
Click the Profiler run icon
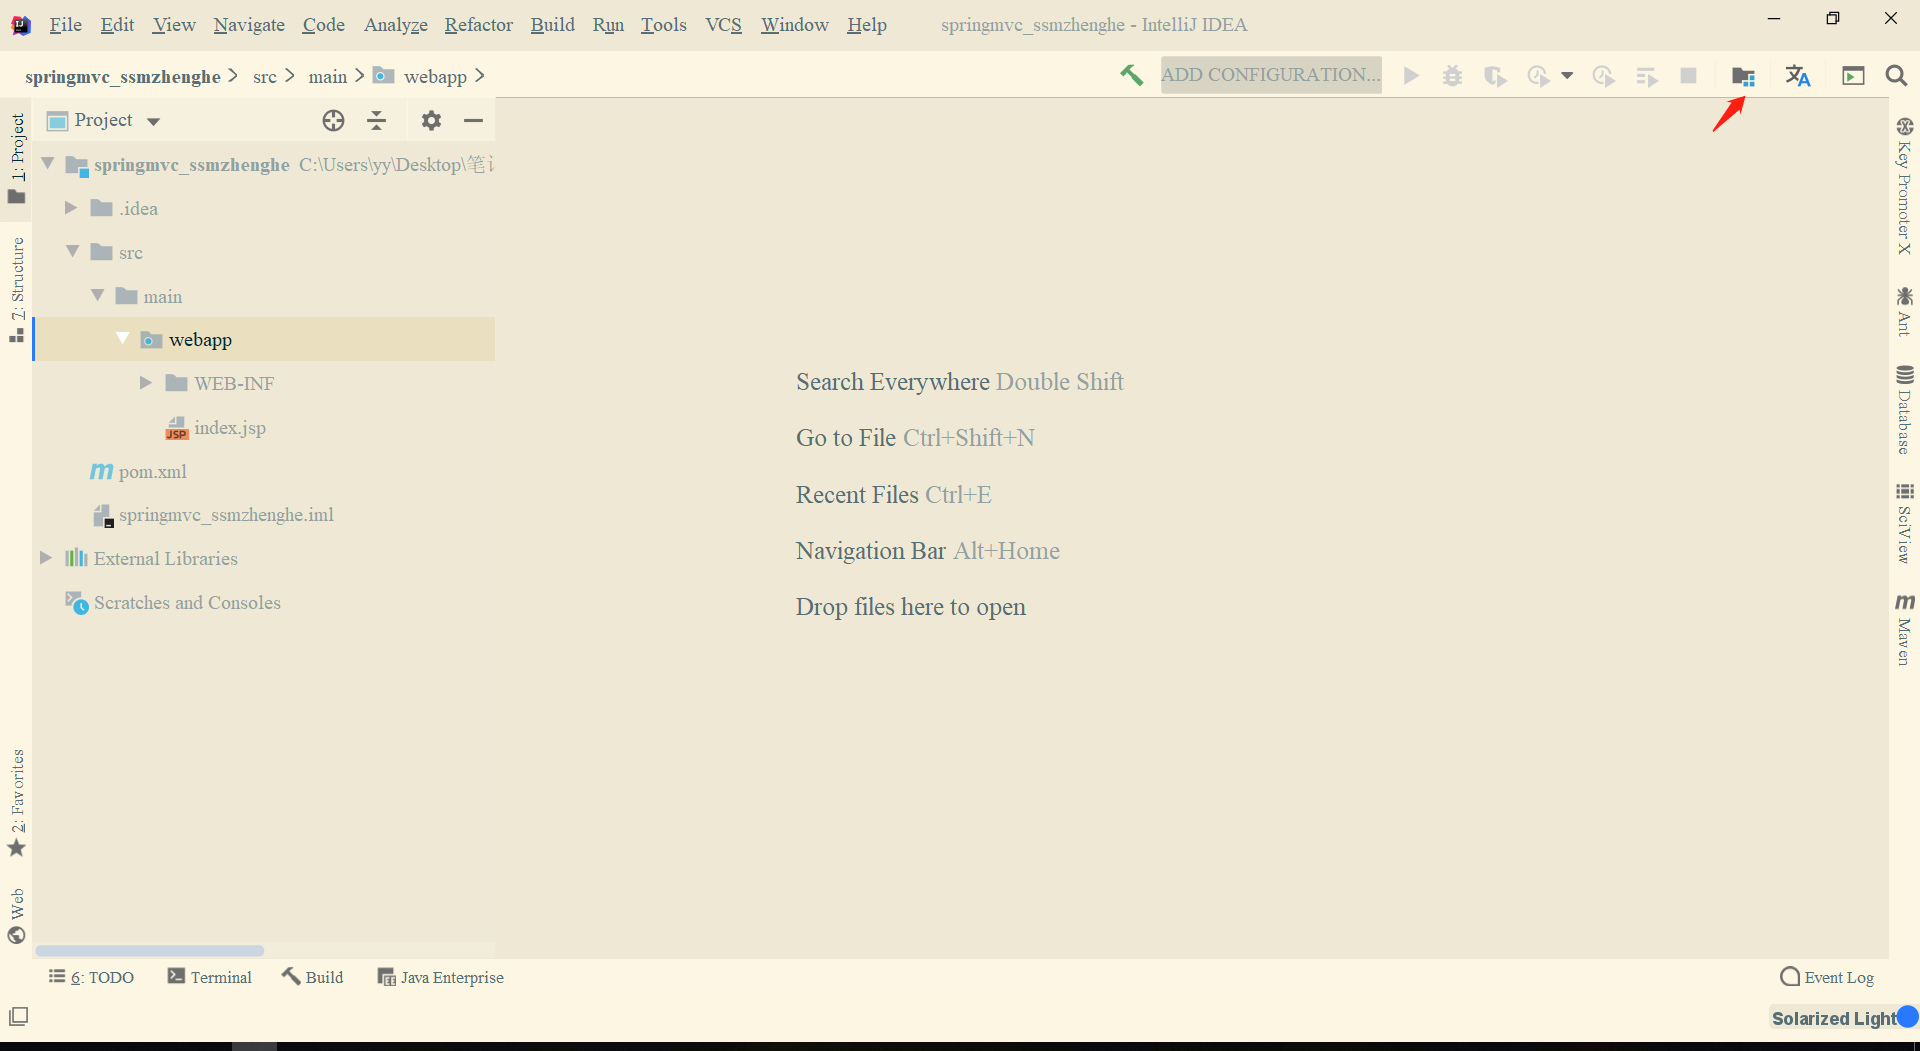click(1538, 76)
